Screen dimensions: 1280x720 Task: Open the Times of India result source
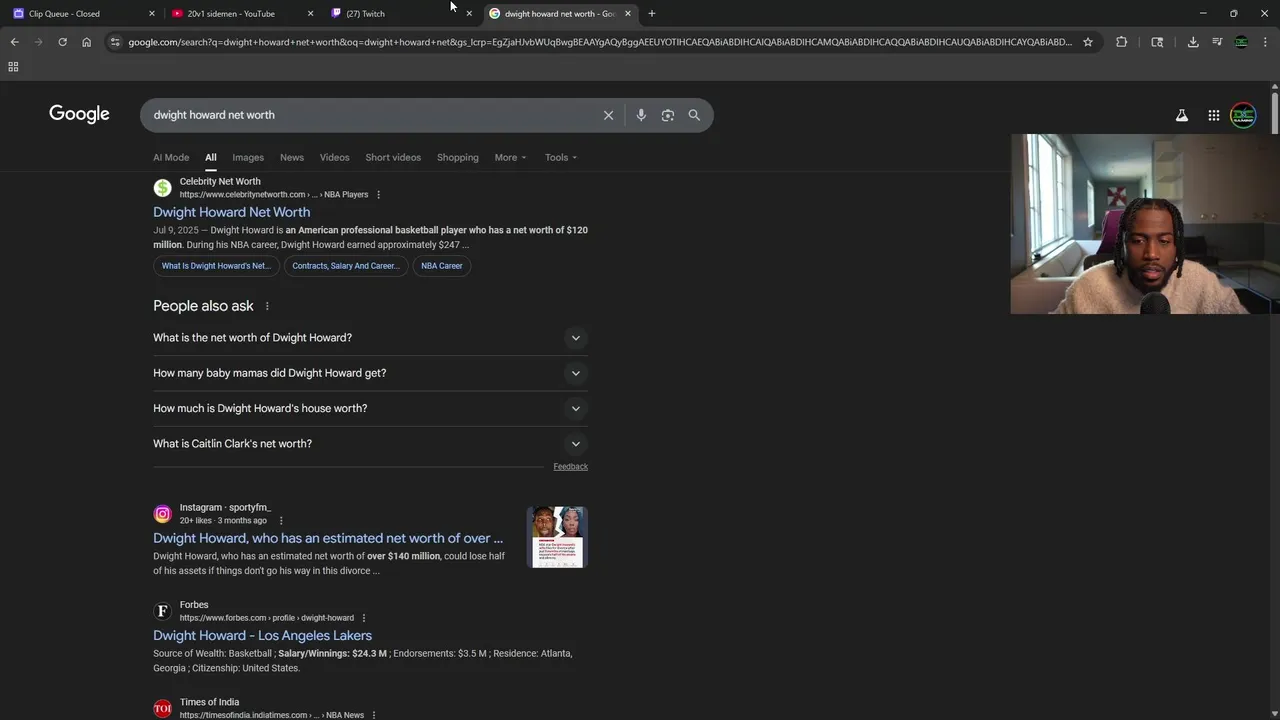pyautogui.click(x=209, y=702)
